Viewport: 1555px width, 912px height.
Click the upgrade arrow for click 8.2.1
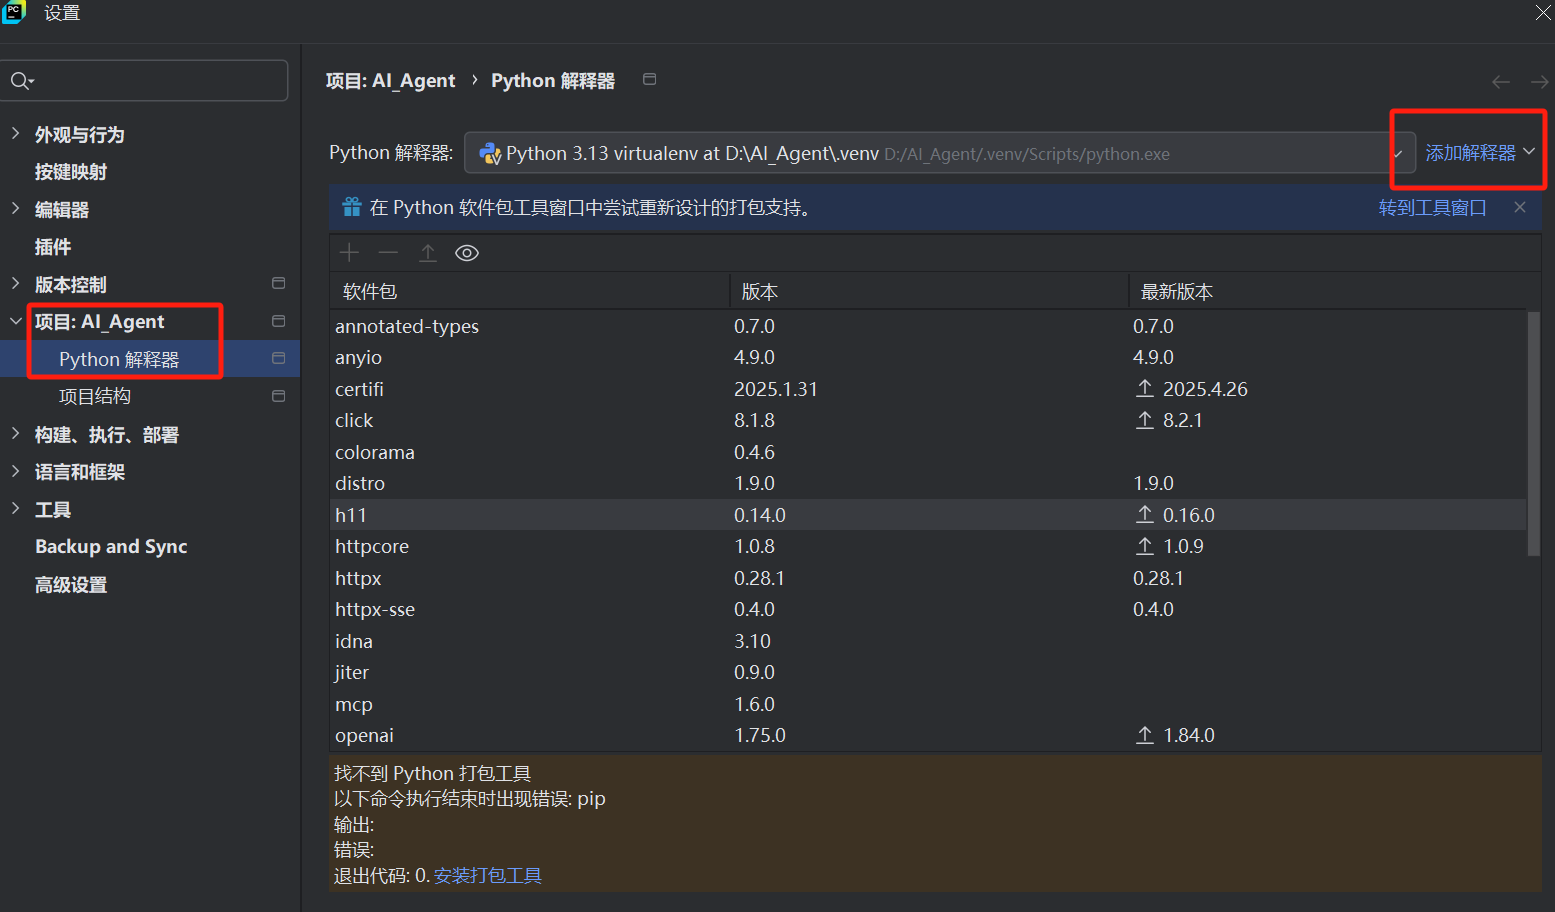point(1145,420)
